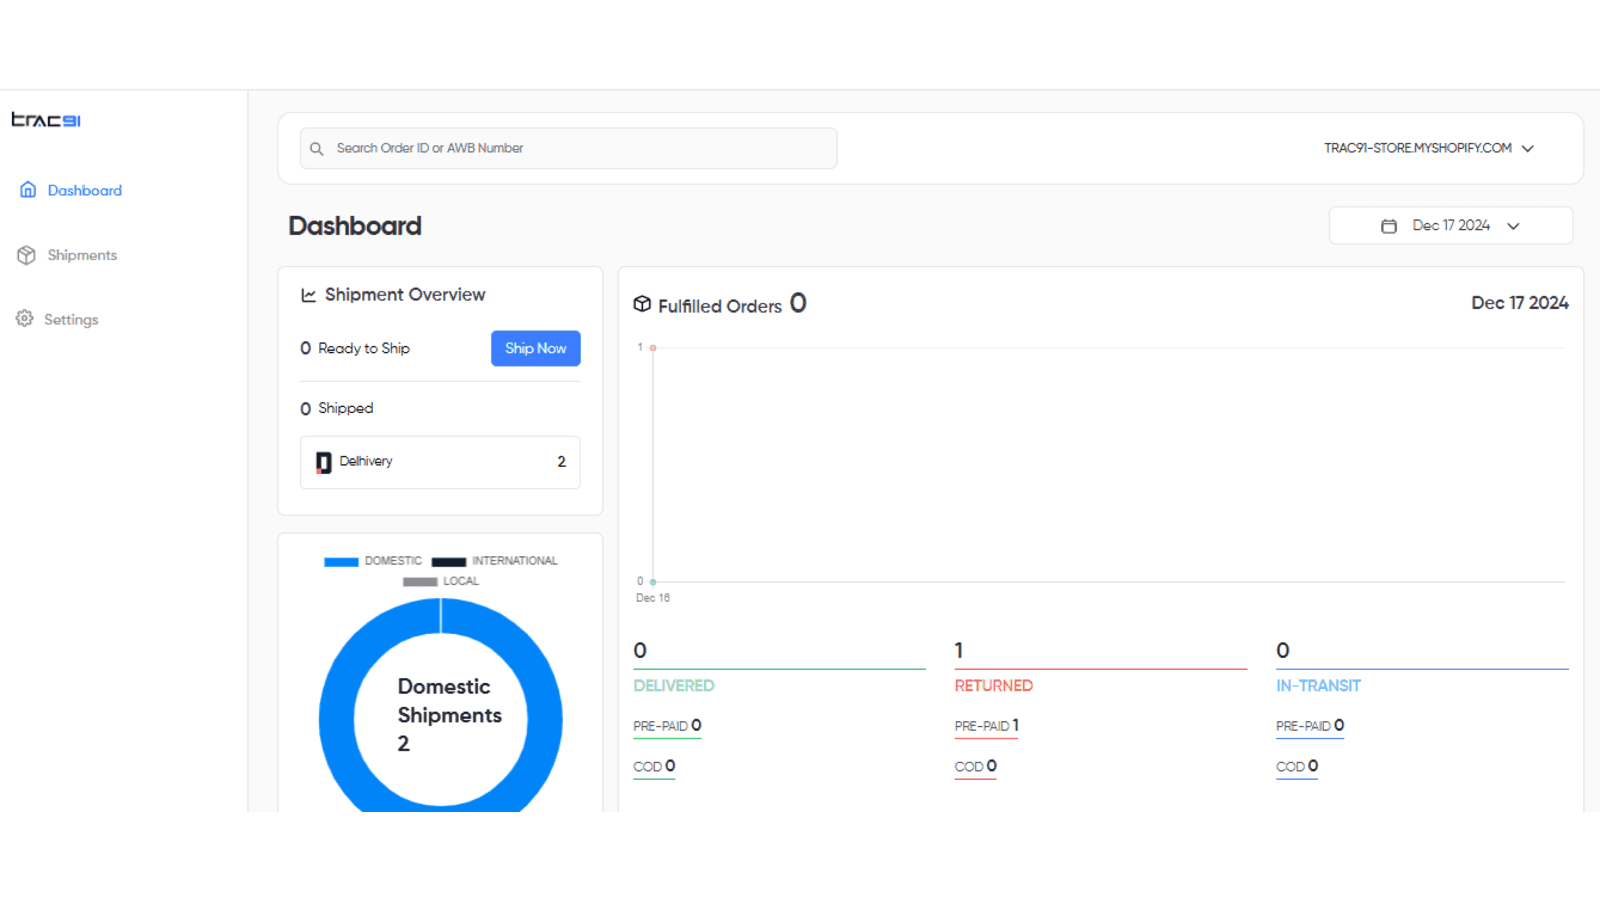Focus the Search Order ID or AWB field
The width and height of the screenshot is (1600, 900).
click(x=580, y=148)
